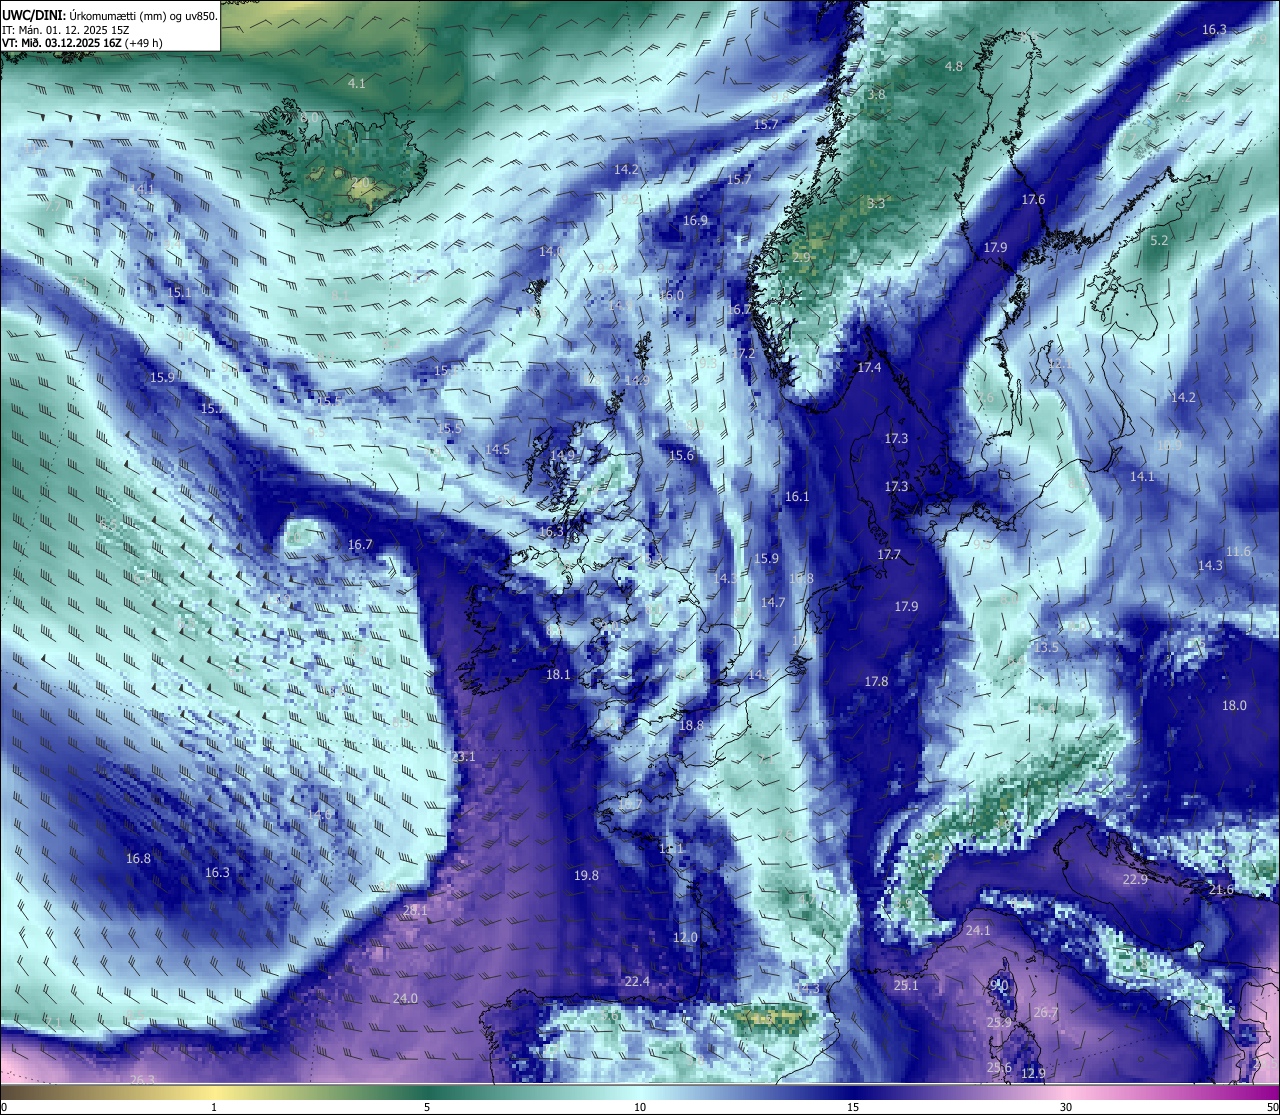Click the map value '19.8'

[x=586, y=876]
